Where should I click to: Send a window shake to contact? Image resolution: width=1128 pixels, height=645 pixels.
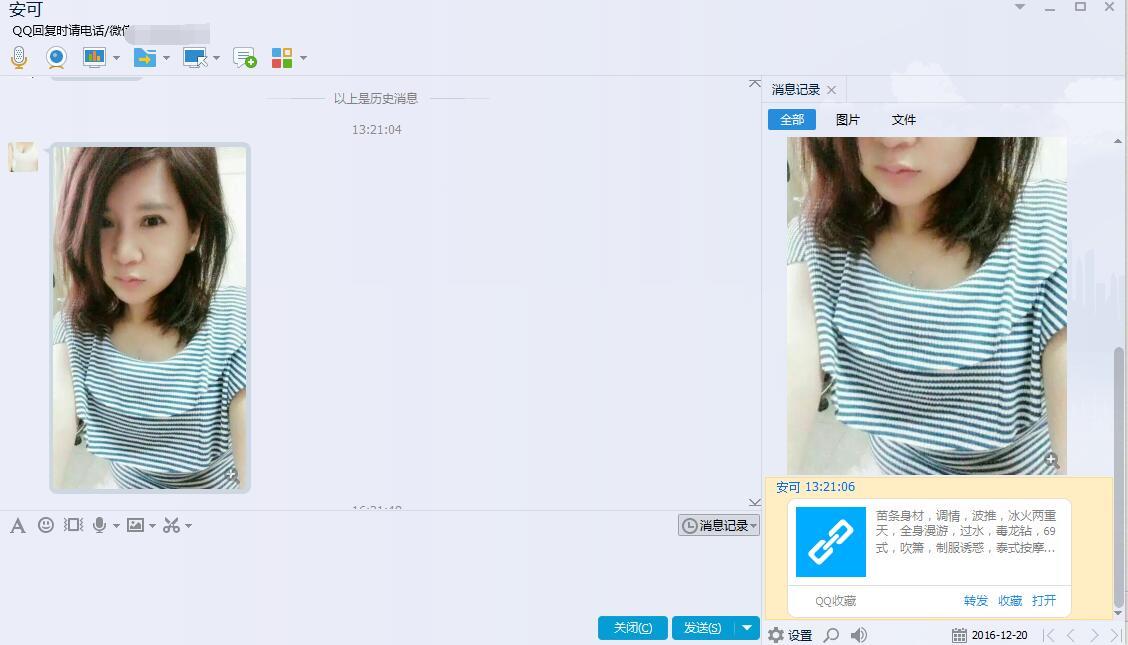(x=73, y=525)
